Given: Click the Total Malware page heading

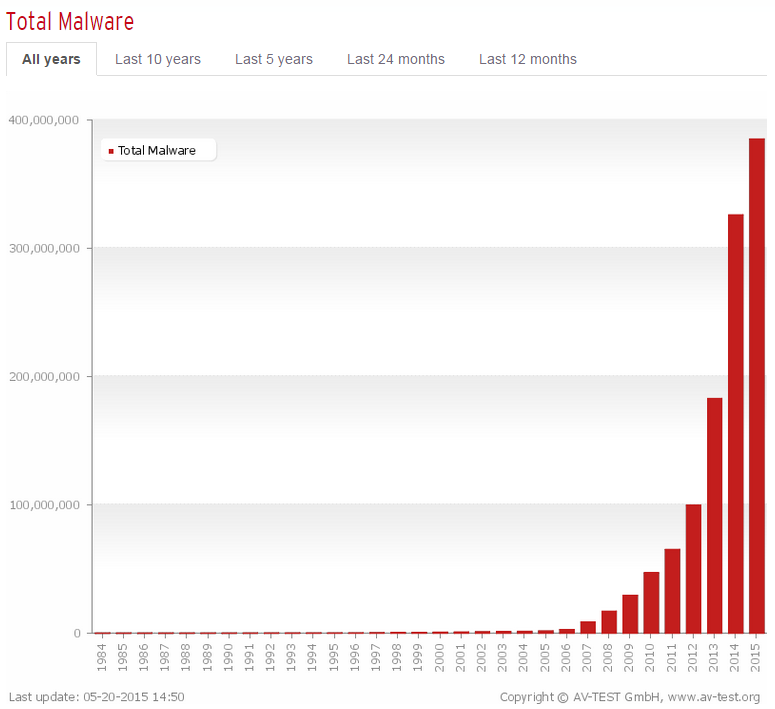Looking at the screenshot, I should pyautogui.click(x=70, y=21).
